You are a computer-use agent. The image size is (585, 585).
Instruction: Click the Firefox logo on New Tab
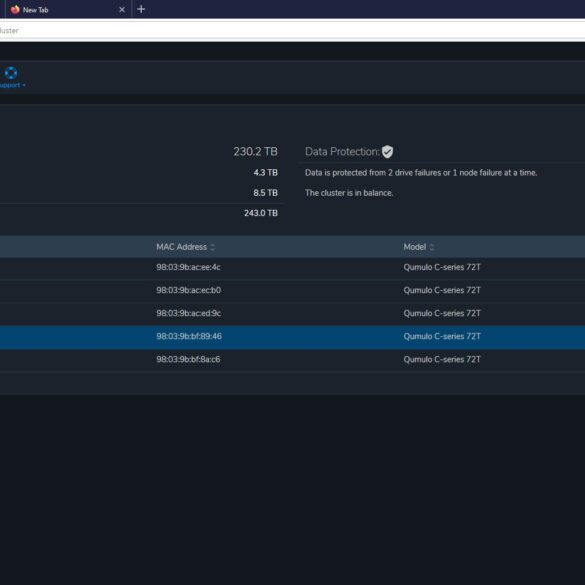pyautogui.click(x=15, y=10)
